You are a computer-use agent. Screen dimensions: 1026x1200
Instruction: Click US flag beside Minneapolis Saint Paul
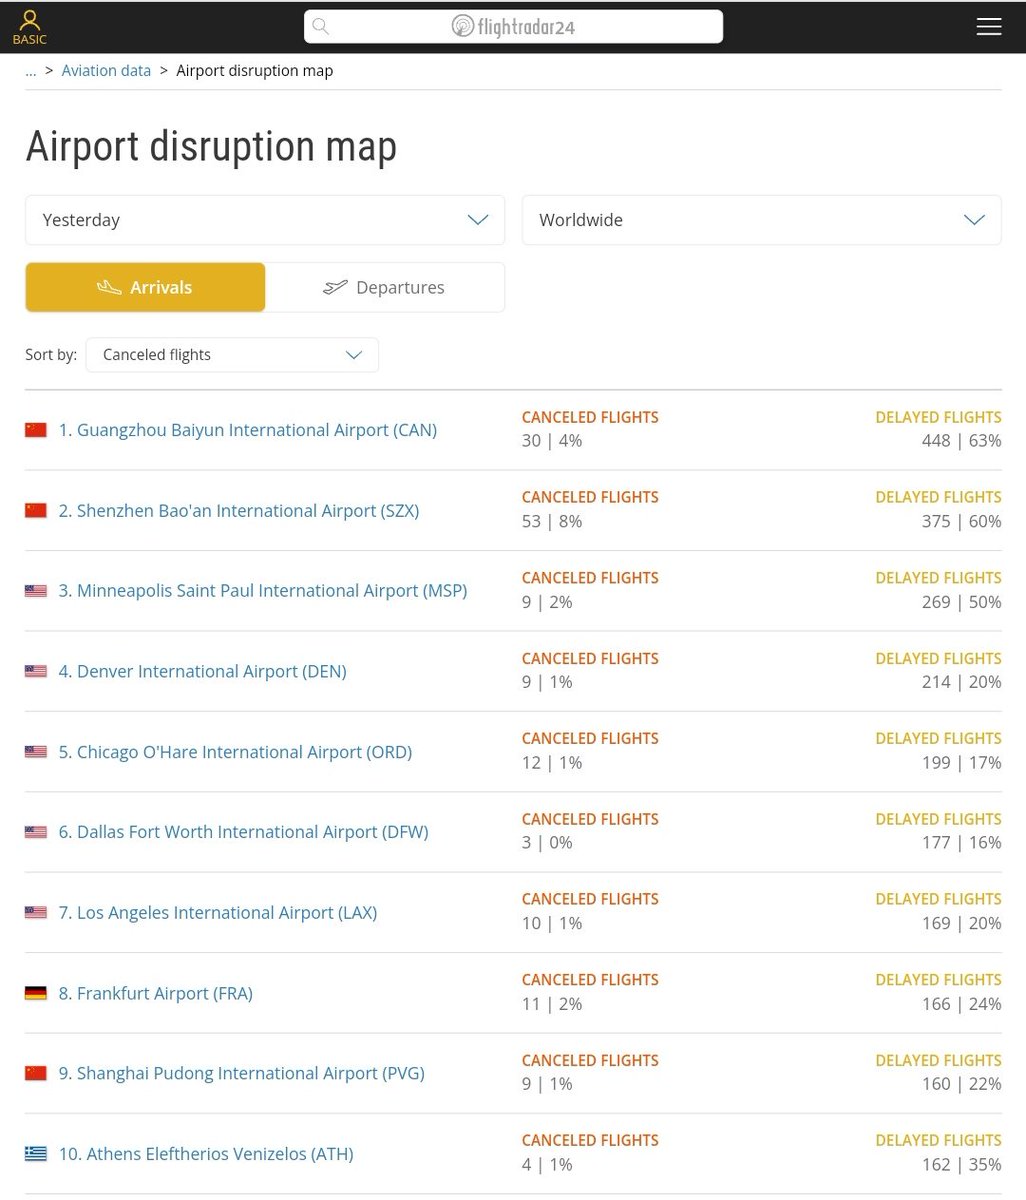coord(36,591)
